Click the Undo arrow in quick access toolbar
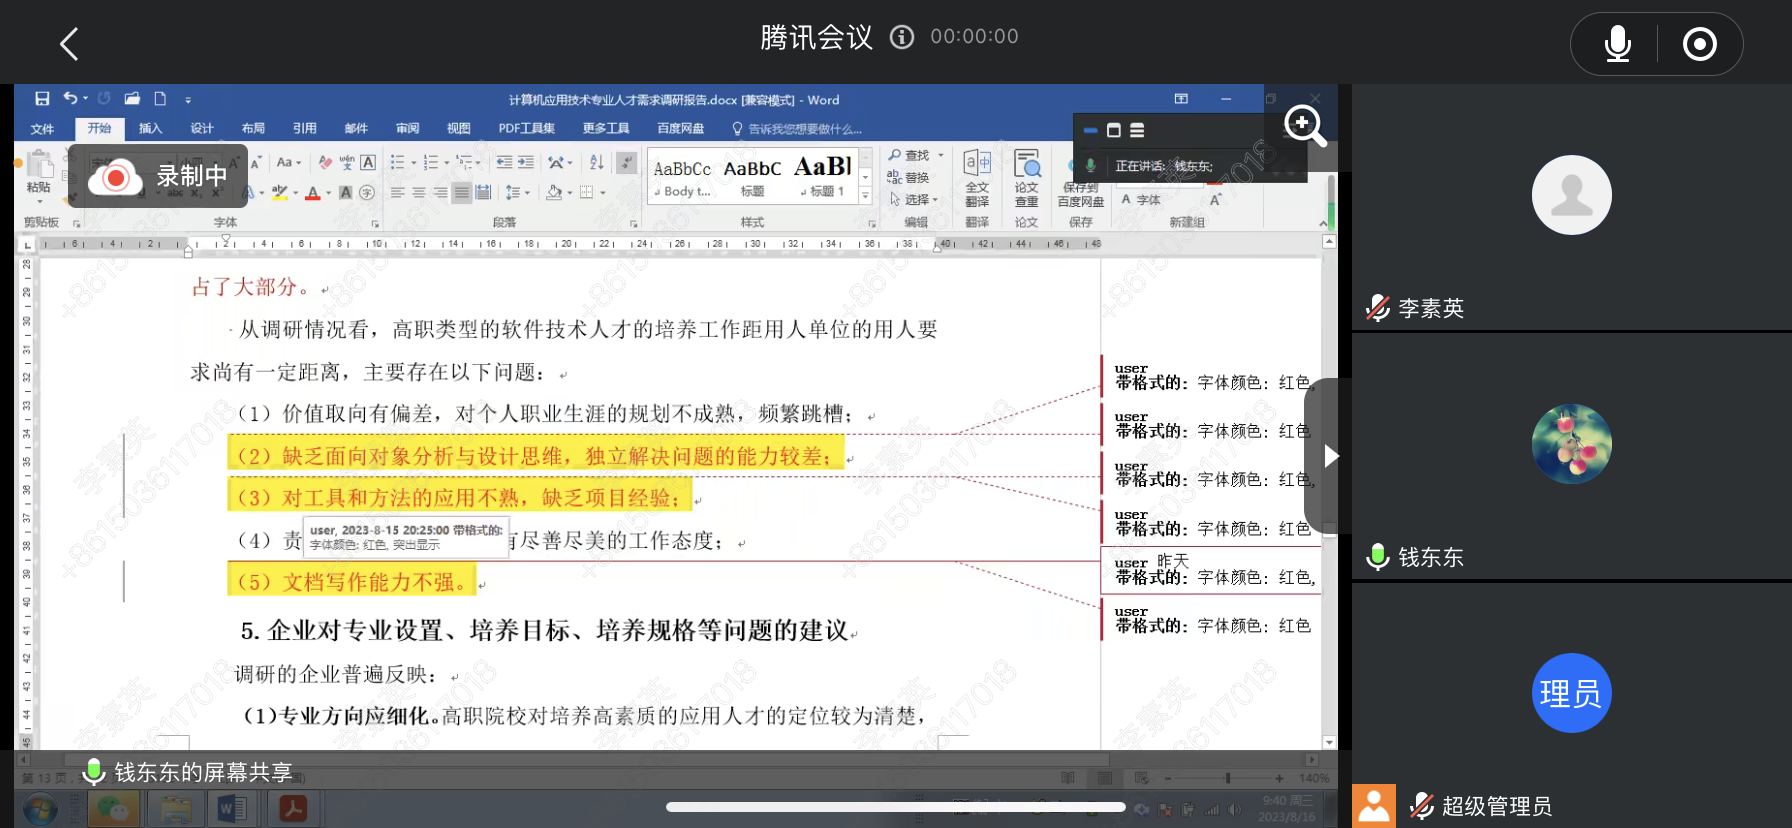 point(71,98)
